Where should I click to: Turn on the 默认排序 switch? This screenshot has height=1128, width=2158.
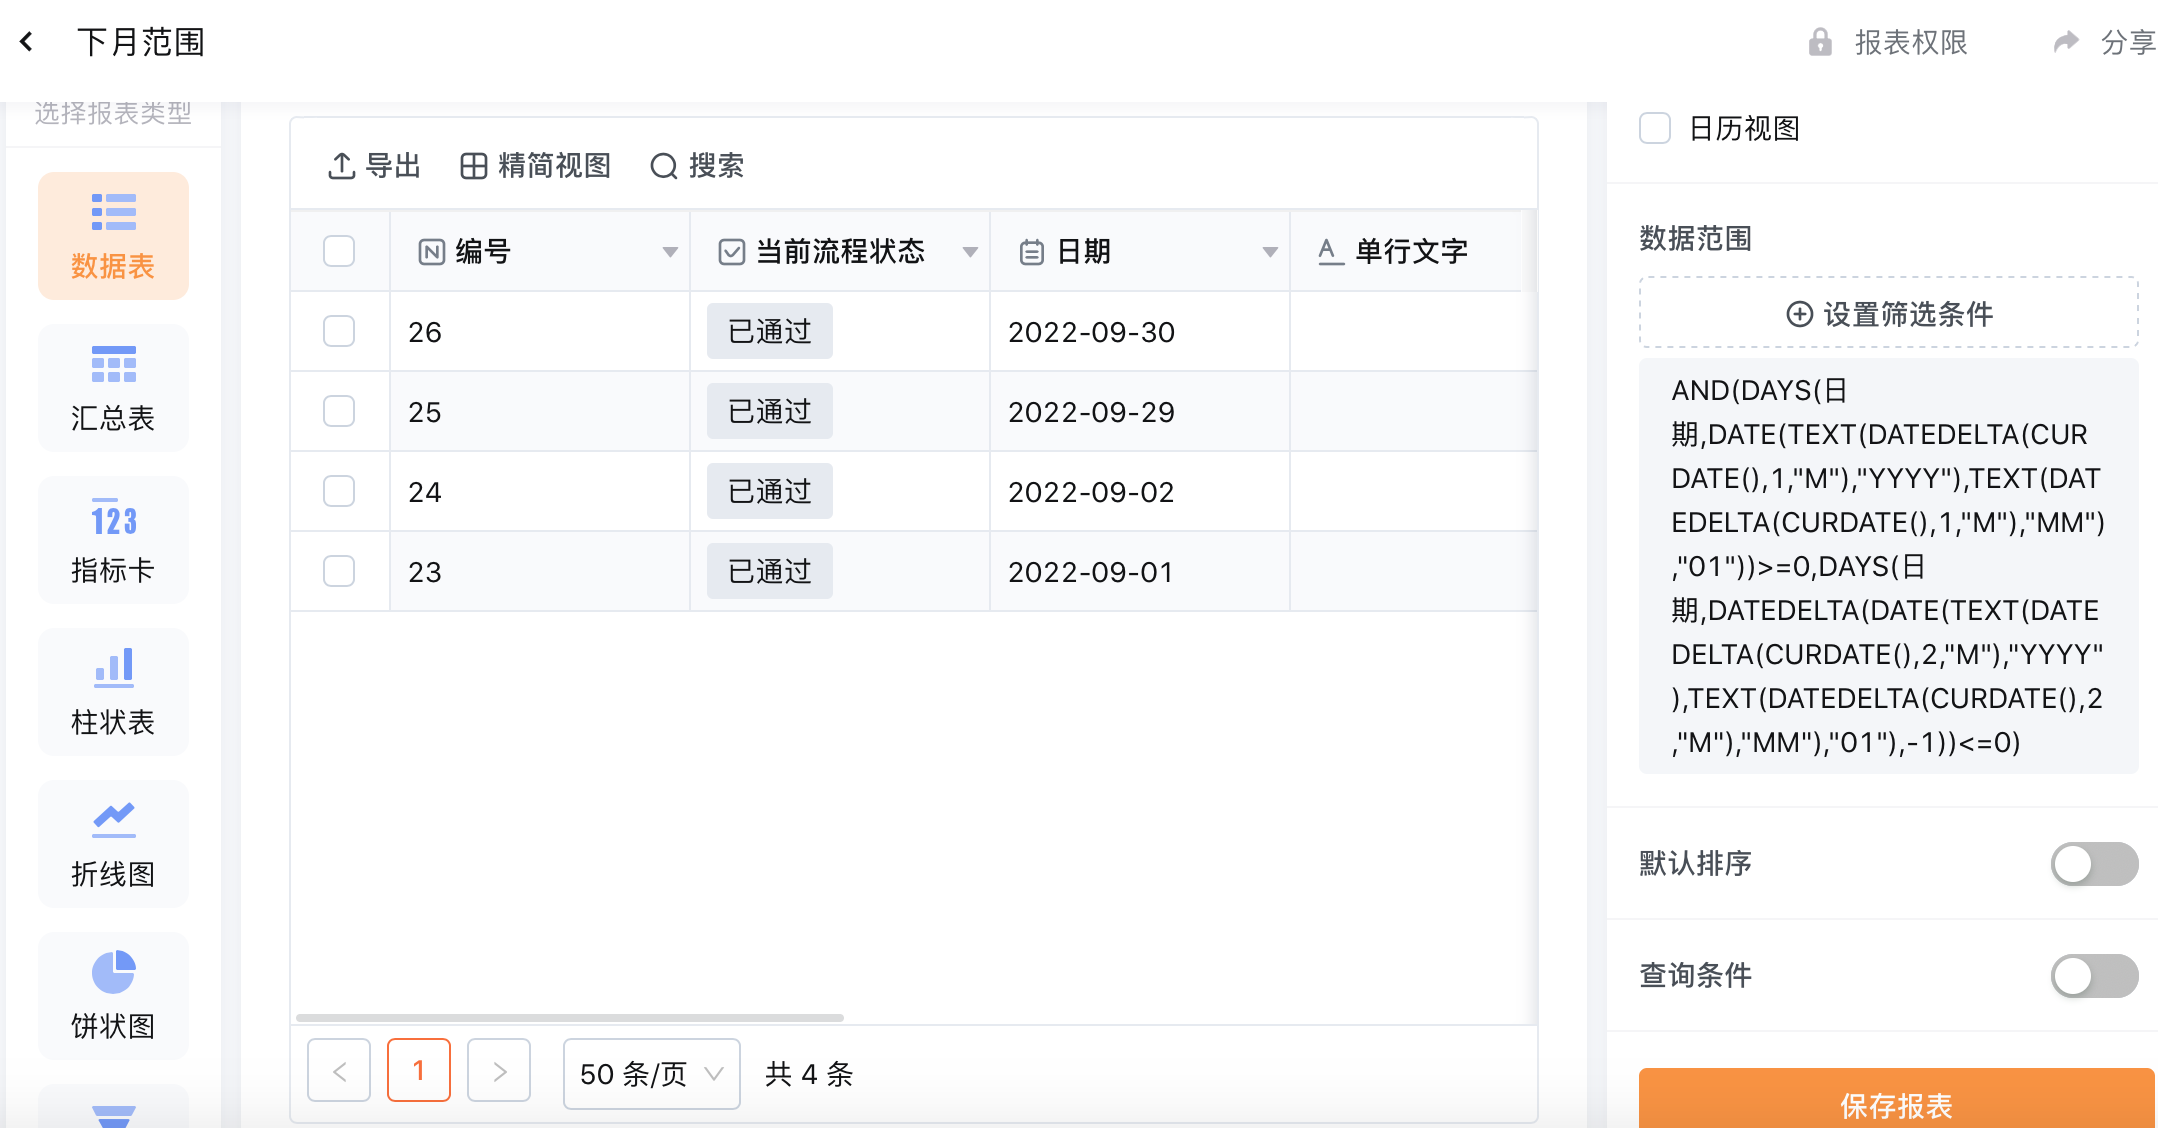(2094, 864)
